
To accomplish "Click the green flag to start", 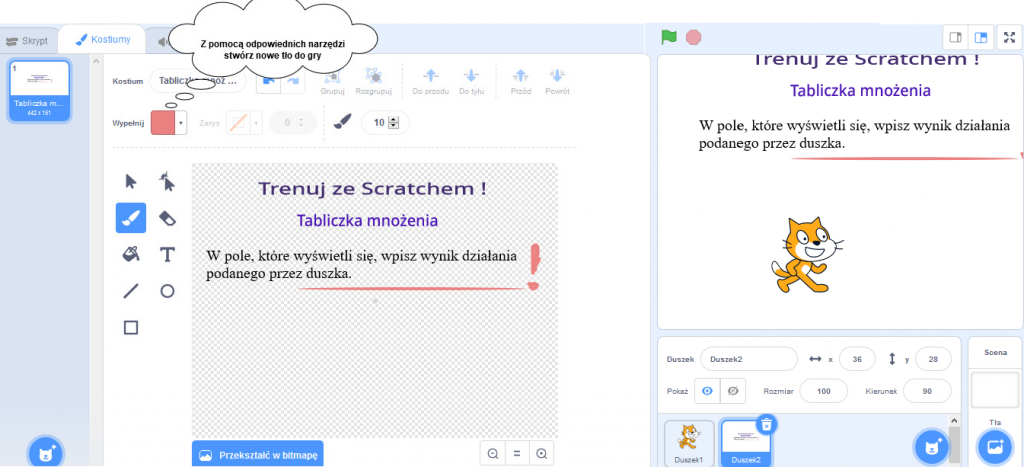I will pos(669,37).
